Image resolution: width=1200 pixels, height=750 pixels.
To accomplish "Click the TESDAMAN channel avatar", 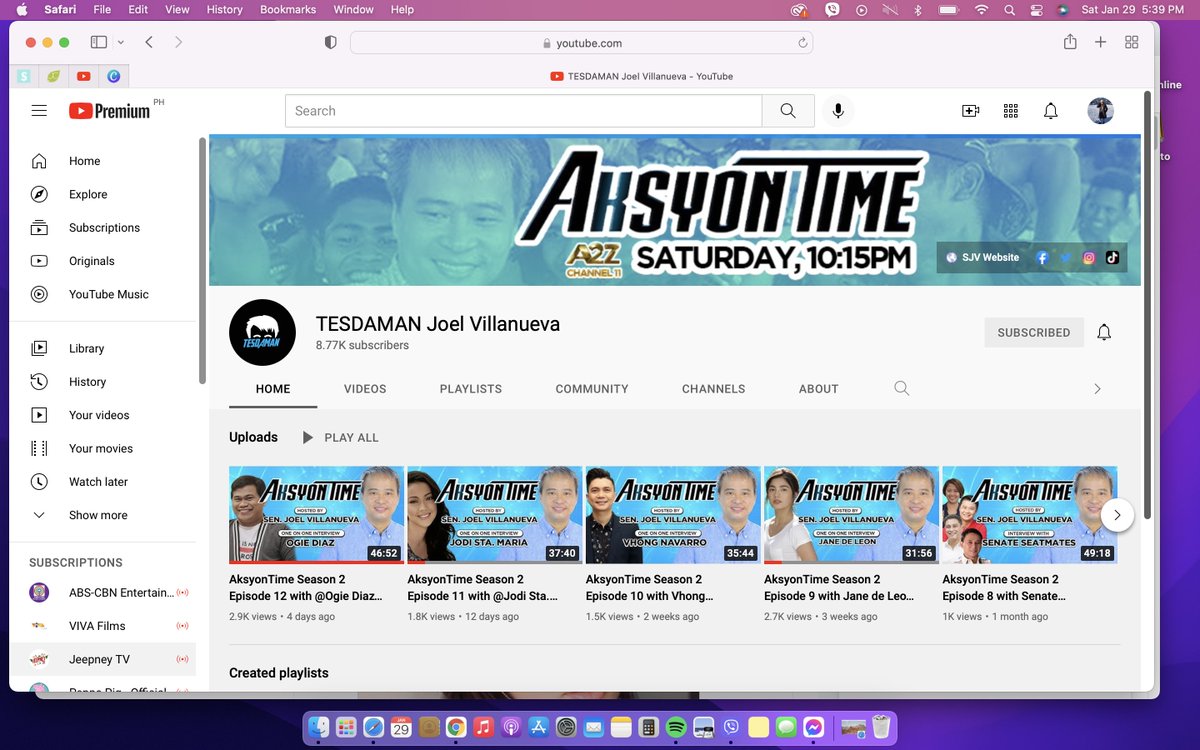I will [x=262, y=332].
